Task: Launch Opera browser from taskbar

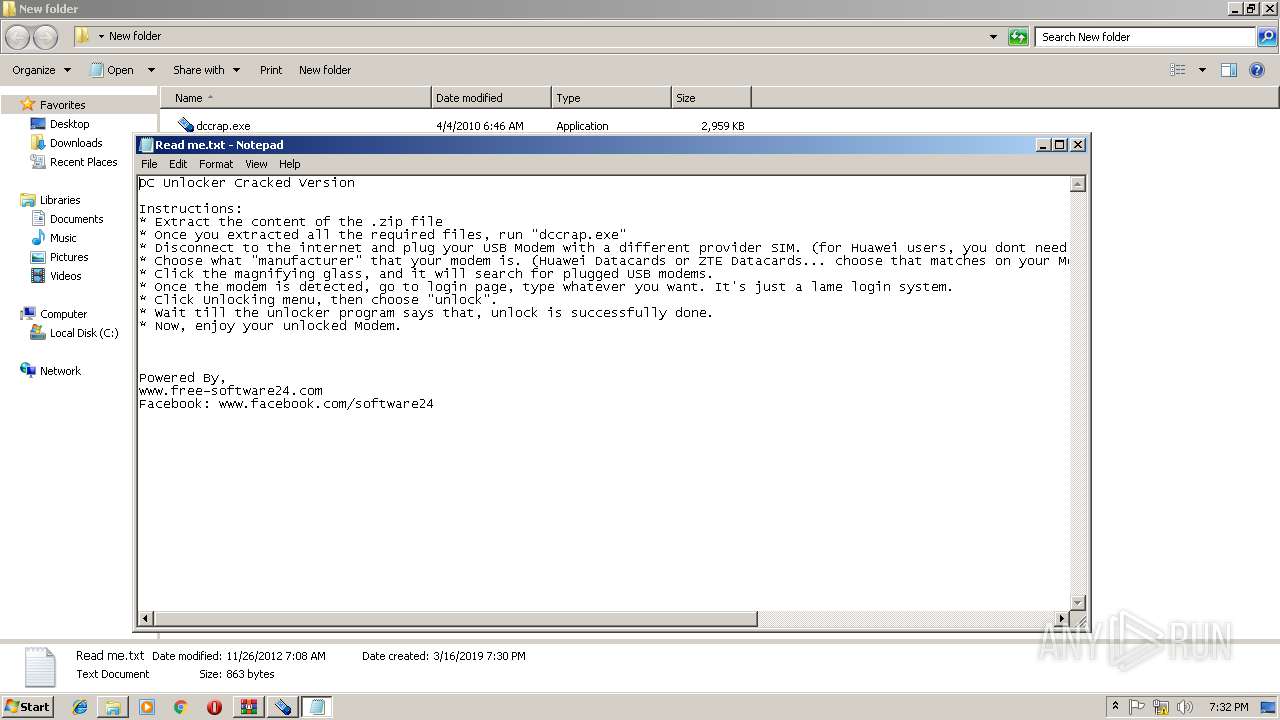Action: click(x=214, y=707)
